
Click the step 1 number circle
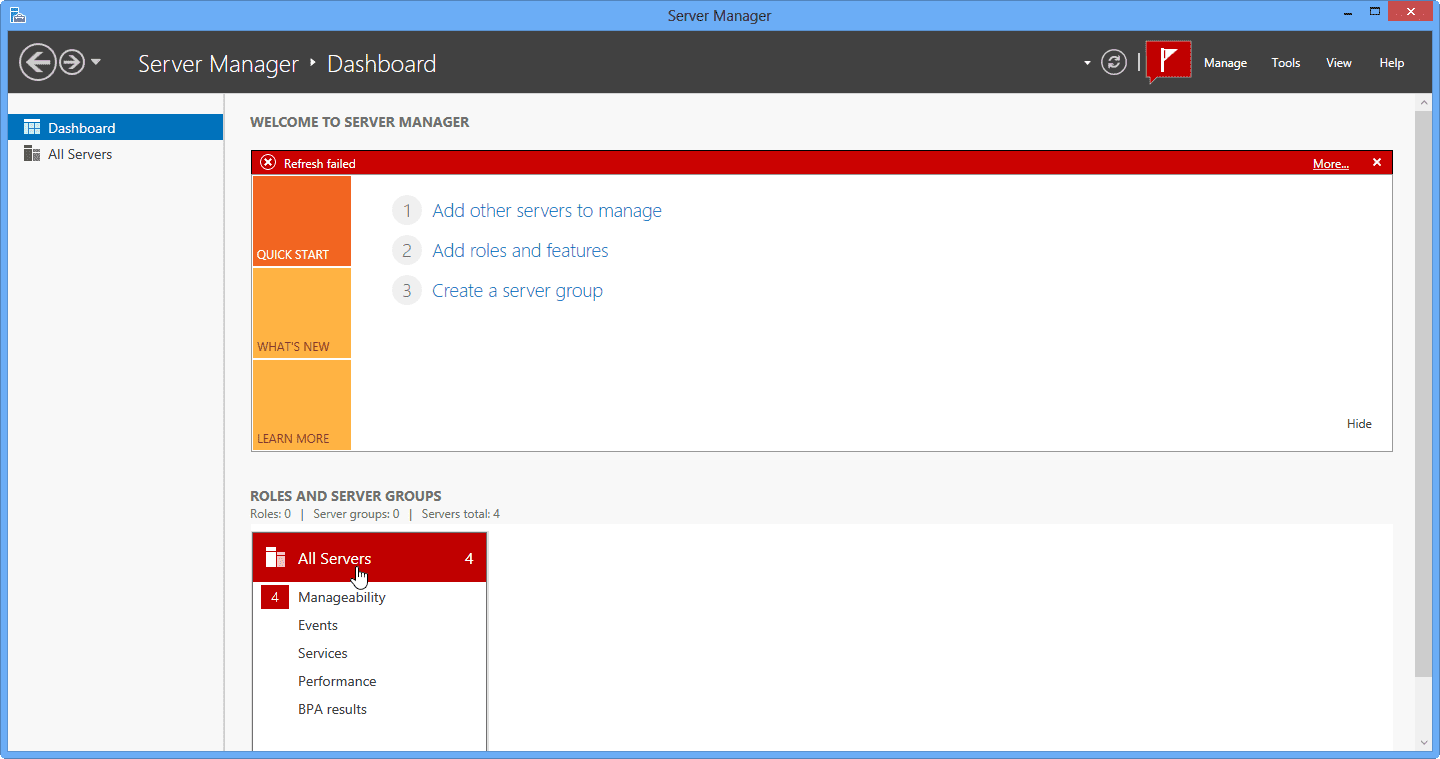click(x=407, y=211)
